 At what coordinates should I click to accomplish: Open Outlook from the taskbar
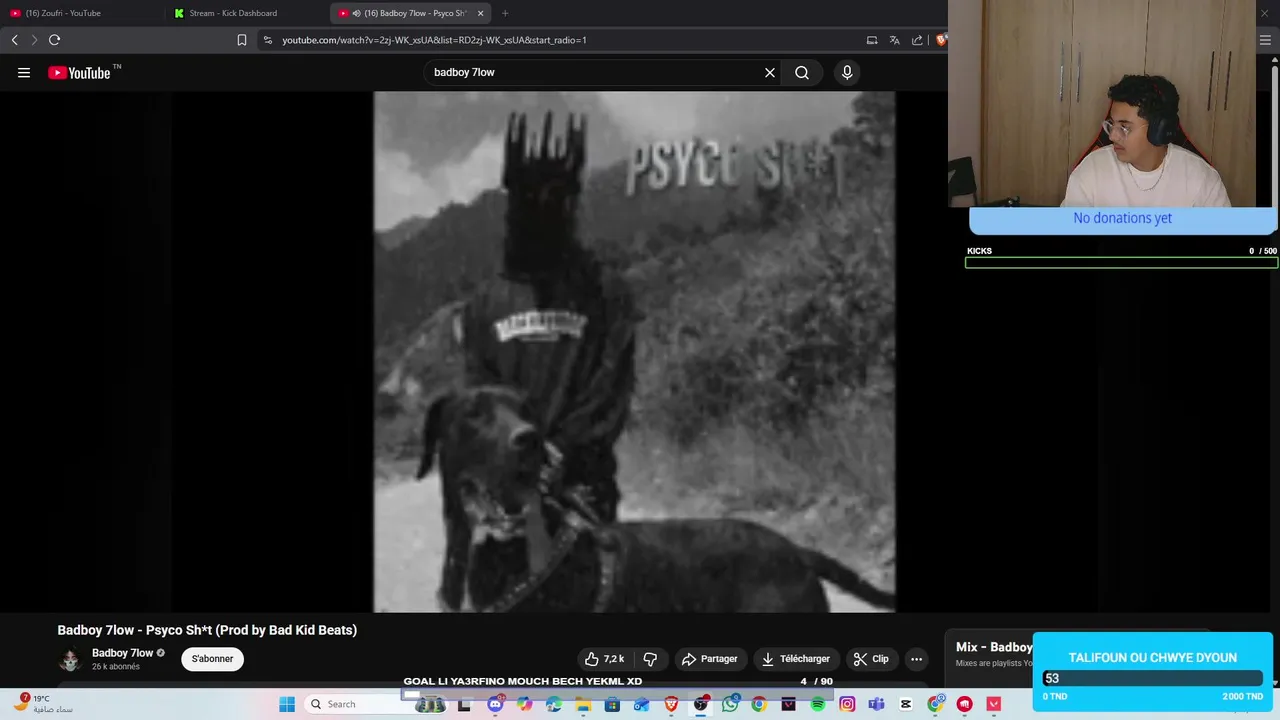point(641,704)
